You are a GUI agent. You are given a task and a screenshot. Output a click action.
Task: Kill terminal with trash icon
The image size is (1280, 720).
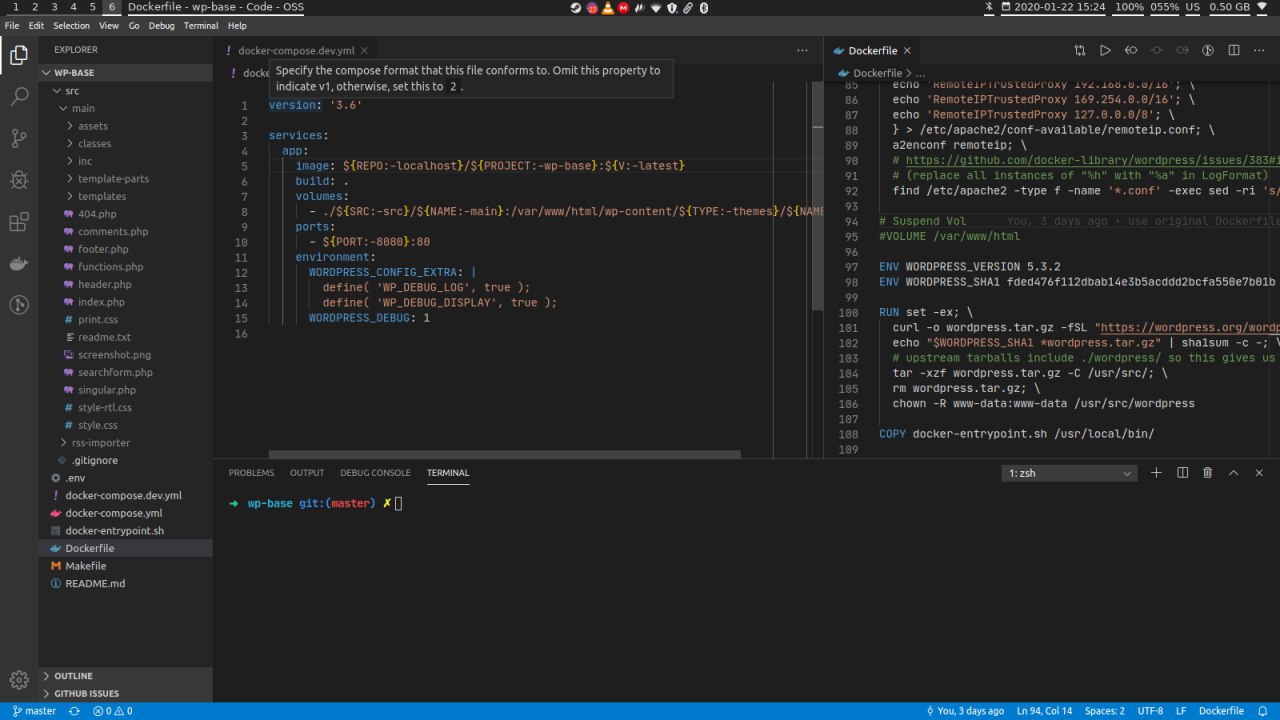[x=1207, y=473]
